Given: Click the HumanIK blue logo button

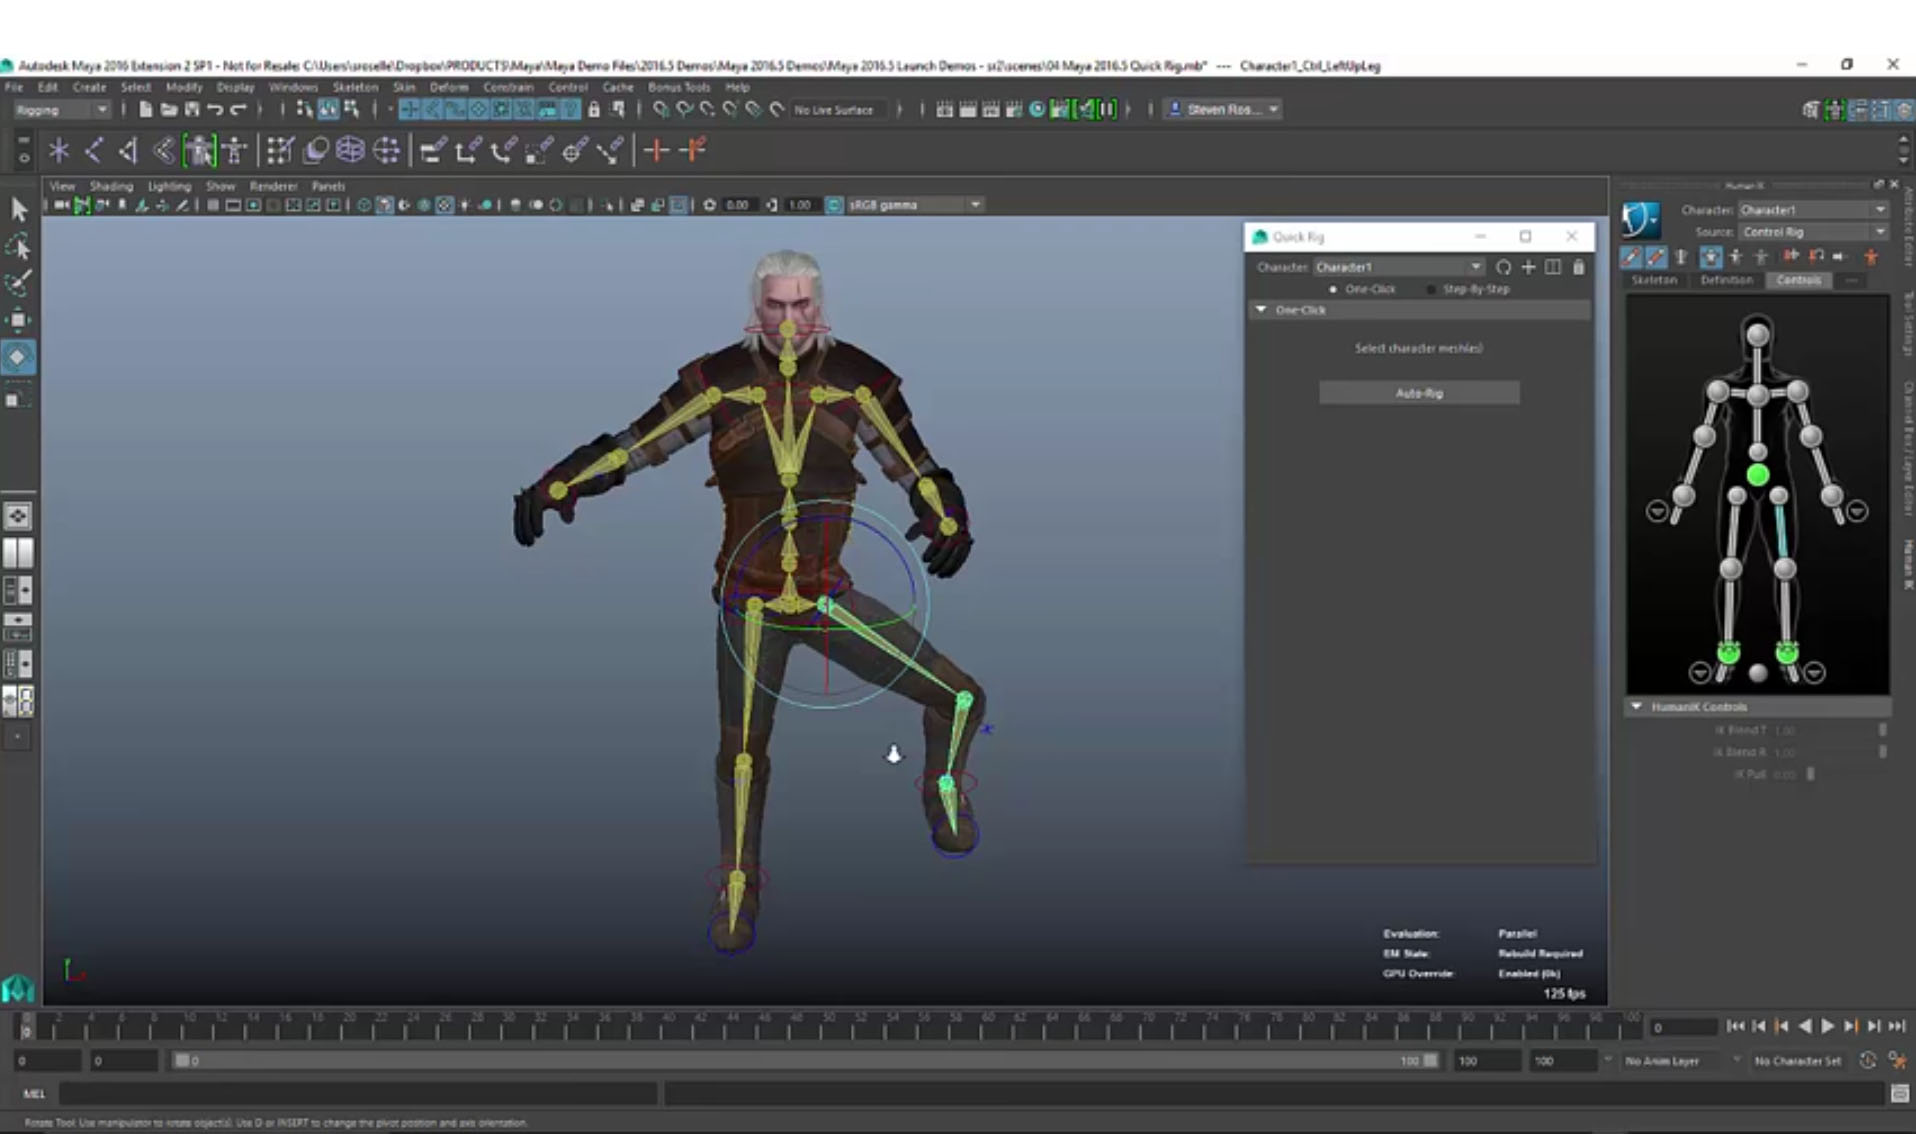Looking at the screenshot, I should 1640,220.
